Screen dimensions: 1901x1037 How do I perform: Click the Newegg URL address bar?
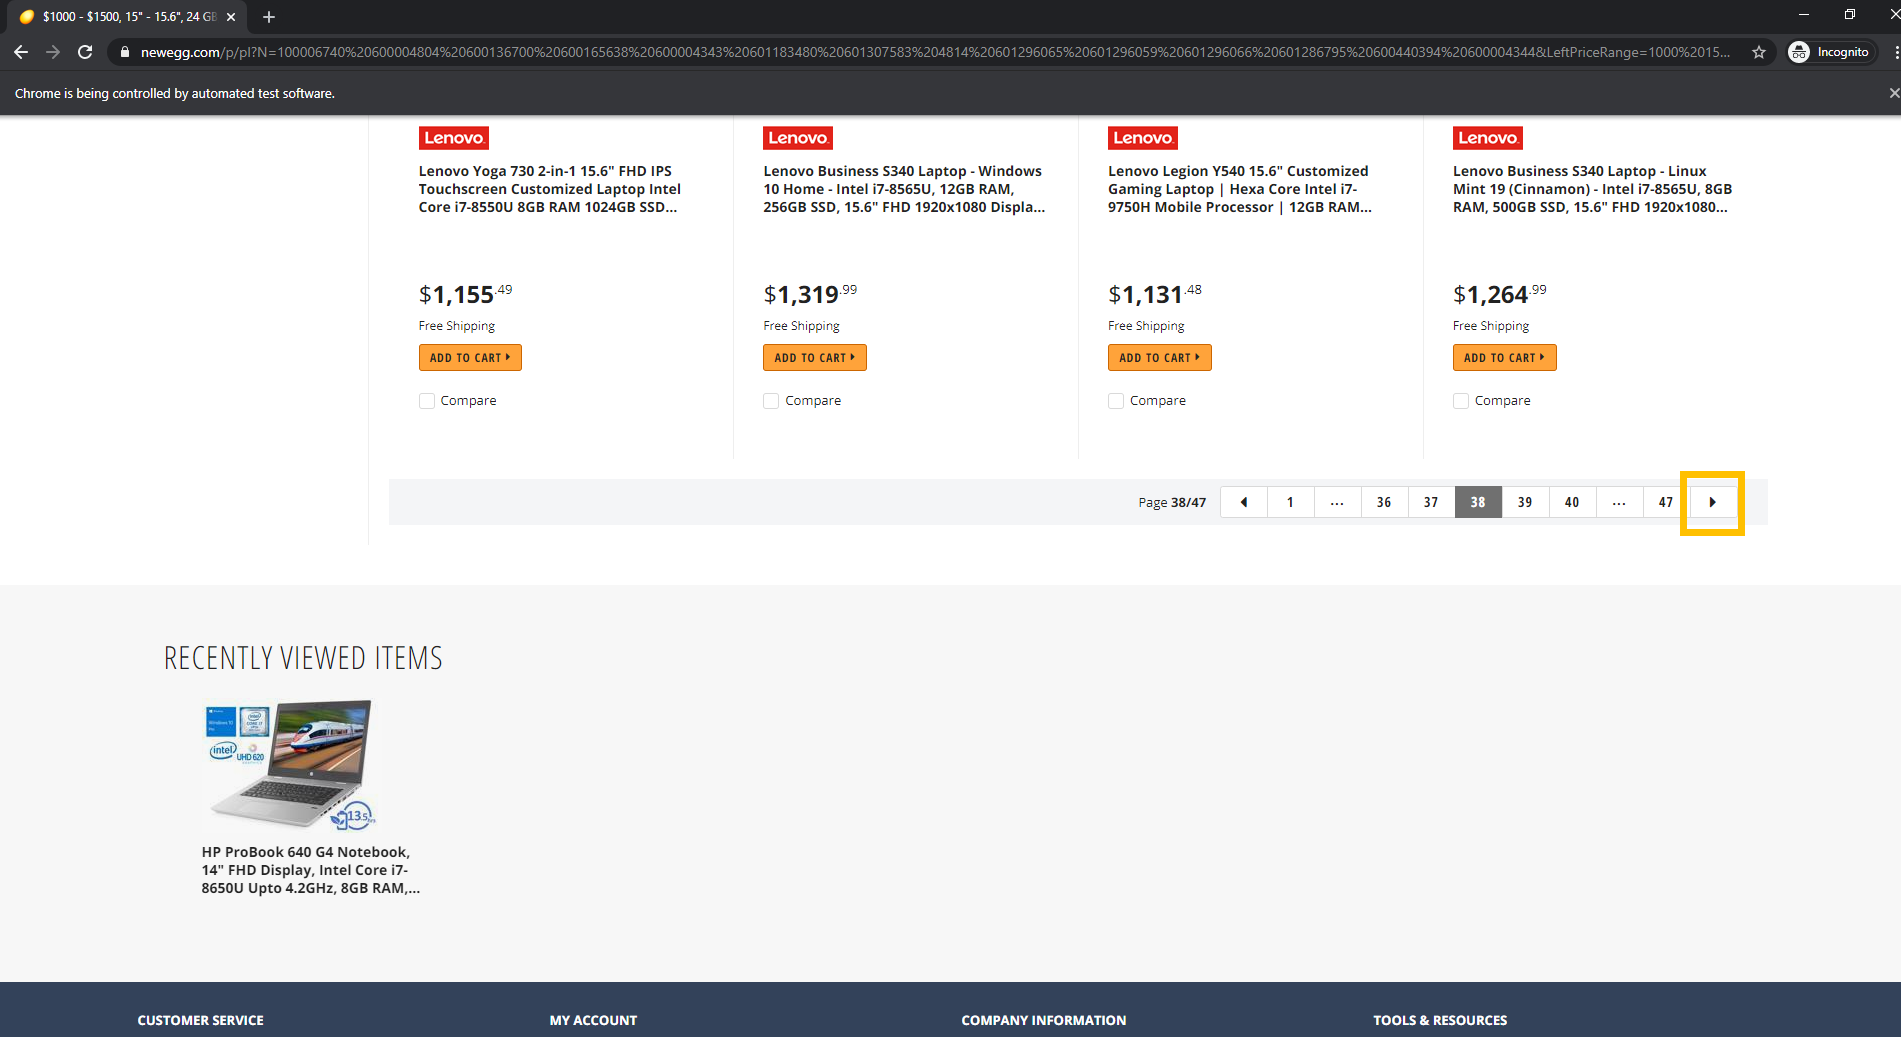tap(935, 52)
